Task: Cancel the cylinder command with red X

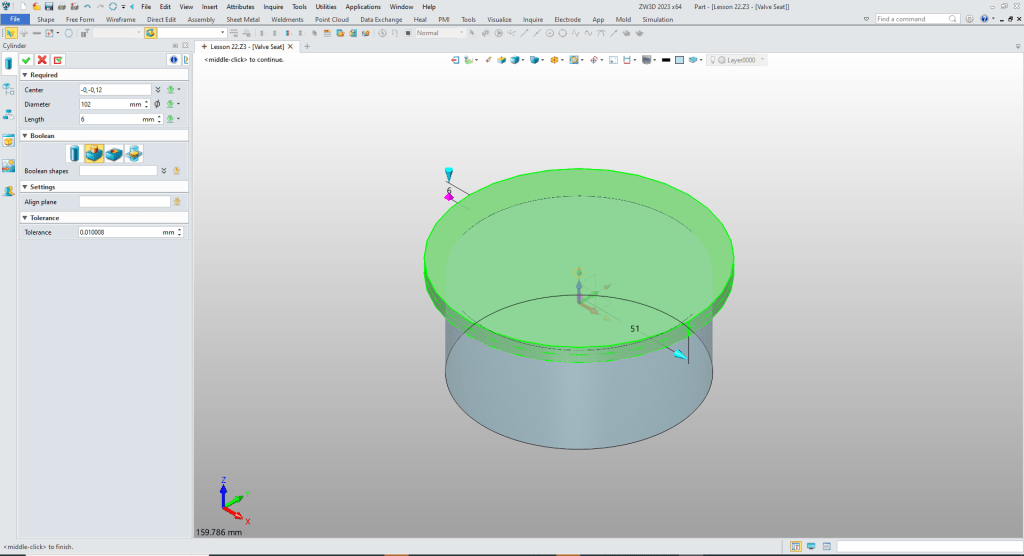Action: click(42, 60)
